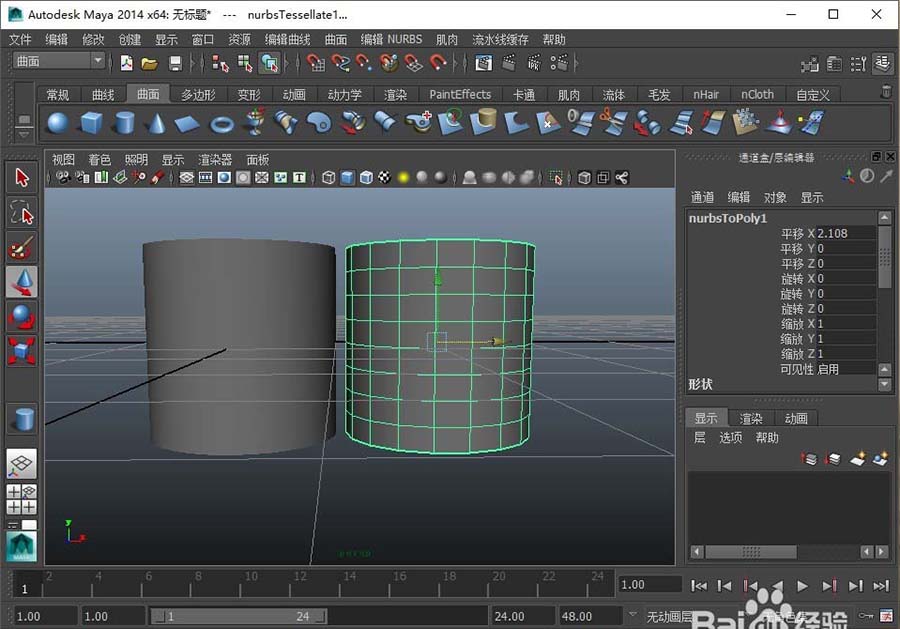Click the 平移 X value field 2.108
This screenshot has height=629, width=900.
coord(845,233)
